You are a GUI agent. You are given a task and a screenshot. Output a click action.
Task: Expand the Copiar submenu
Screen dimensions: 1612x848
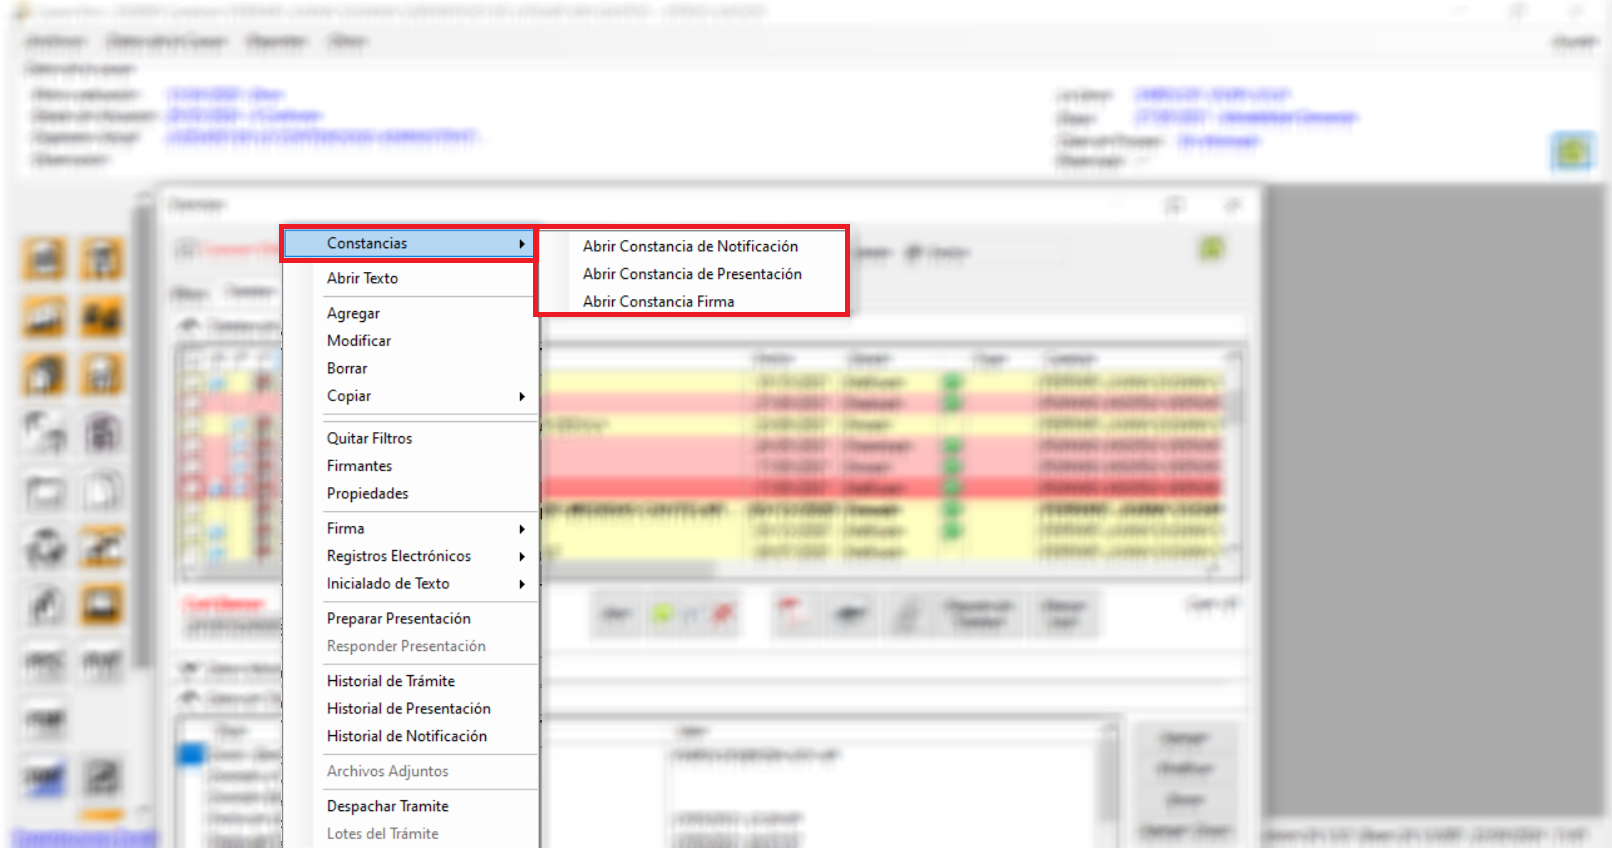coord(349,396)
